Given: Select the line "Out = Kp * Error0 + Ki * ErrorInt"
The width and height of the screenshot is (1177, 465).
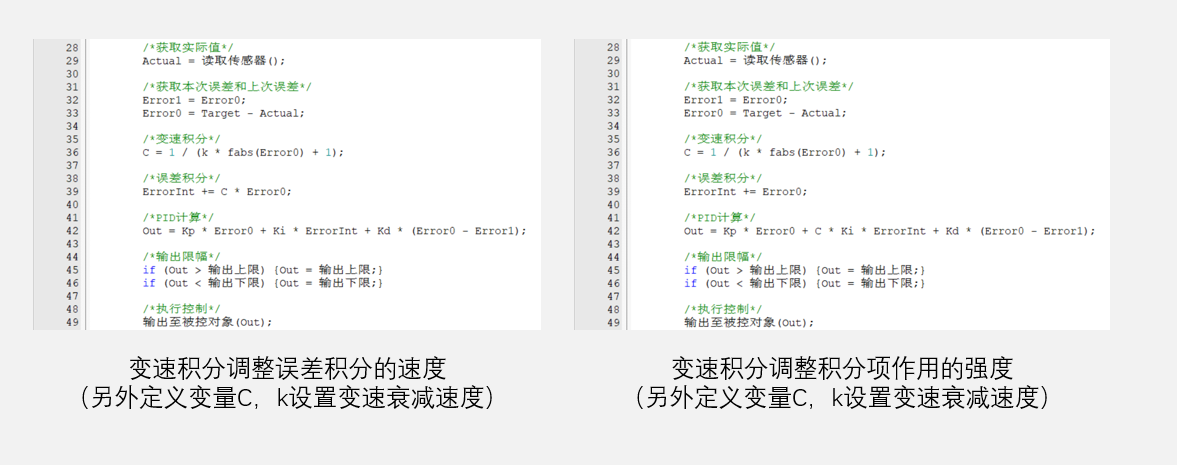Looking at the screenshot, I should (334, 231).
